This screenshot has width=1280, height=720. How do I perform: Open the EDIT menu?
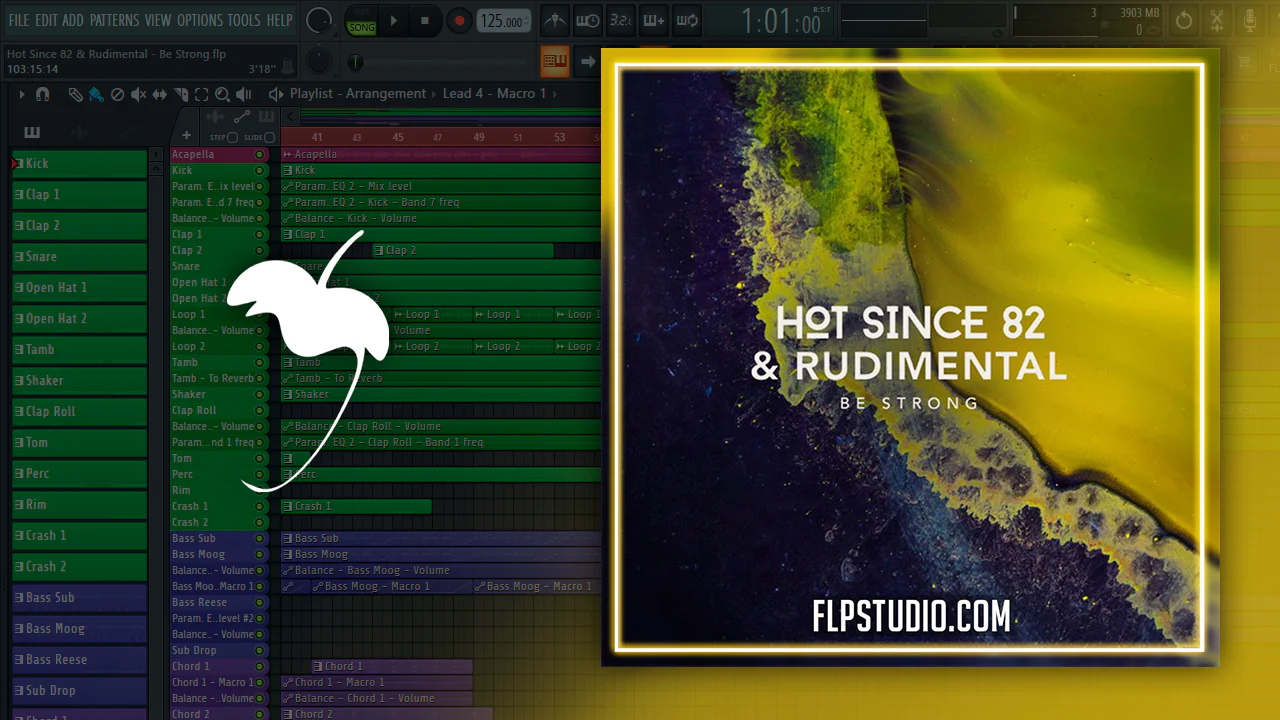[46, 20]
